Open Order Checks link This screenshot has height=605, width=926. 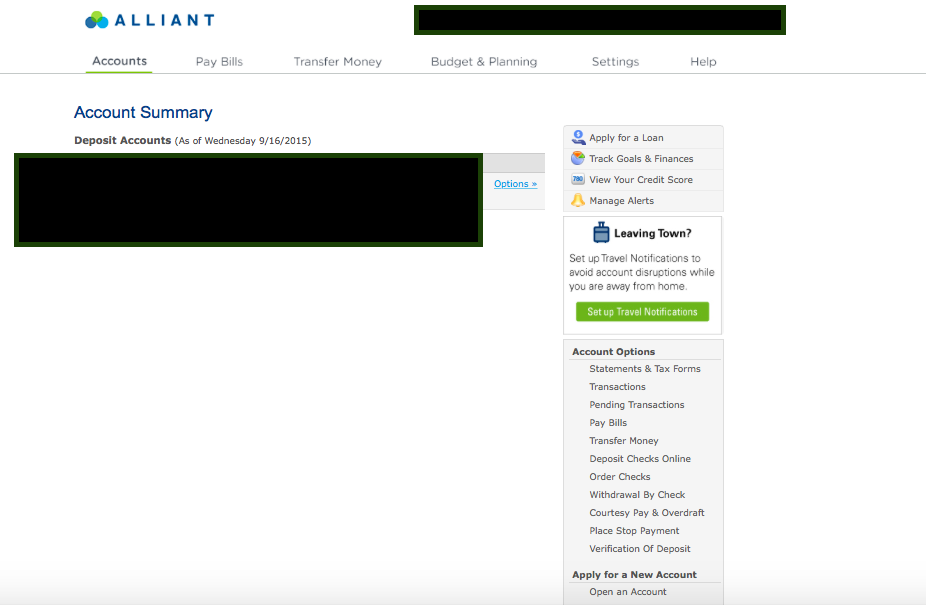(620, 477)
